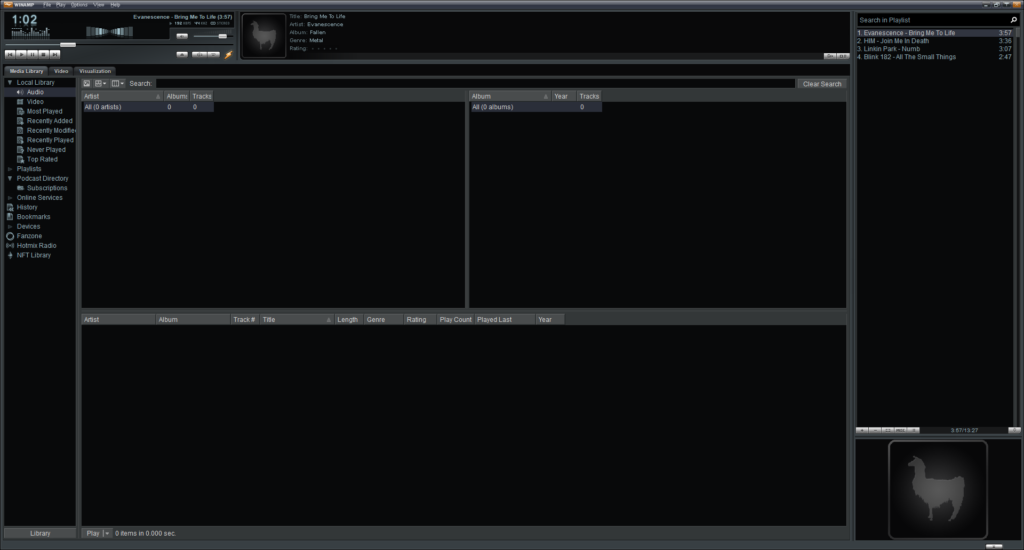Screen dimensions: 1024x550
Task: Click the lightning bolt Winamp icon
Action: tap(229, 54)
